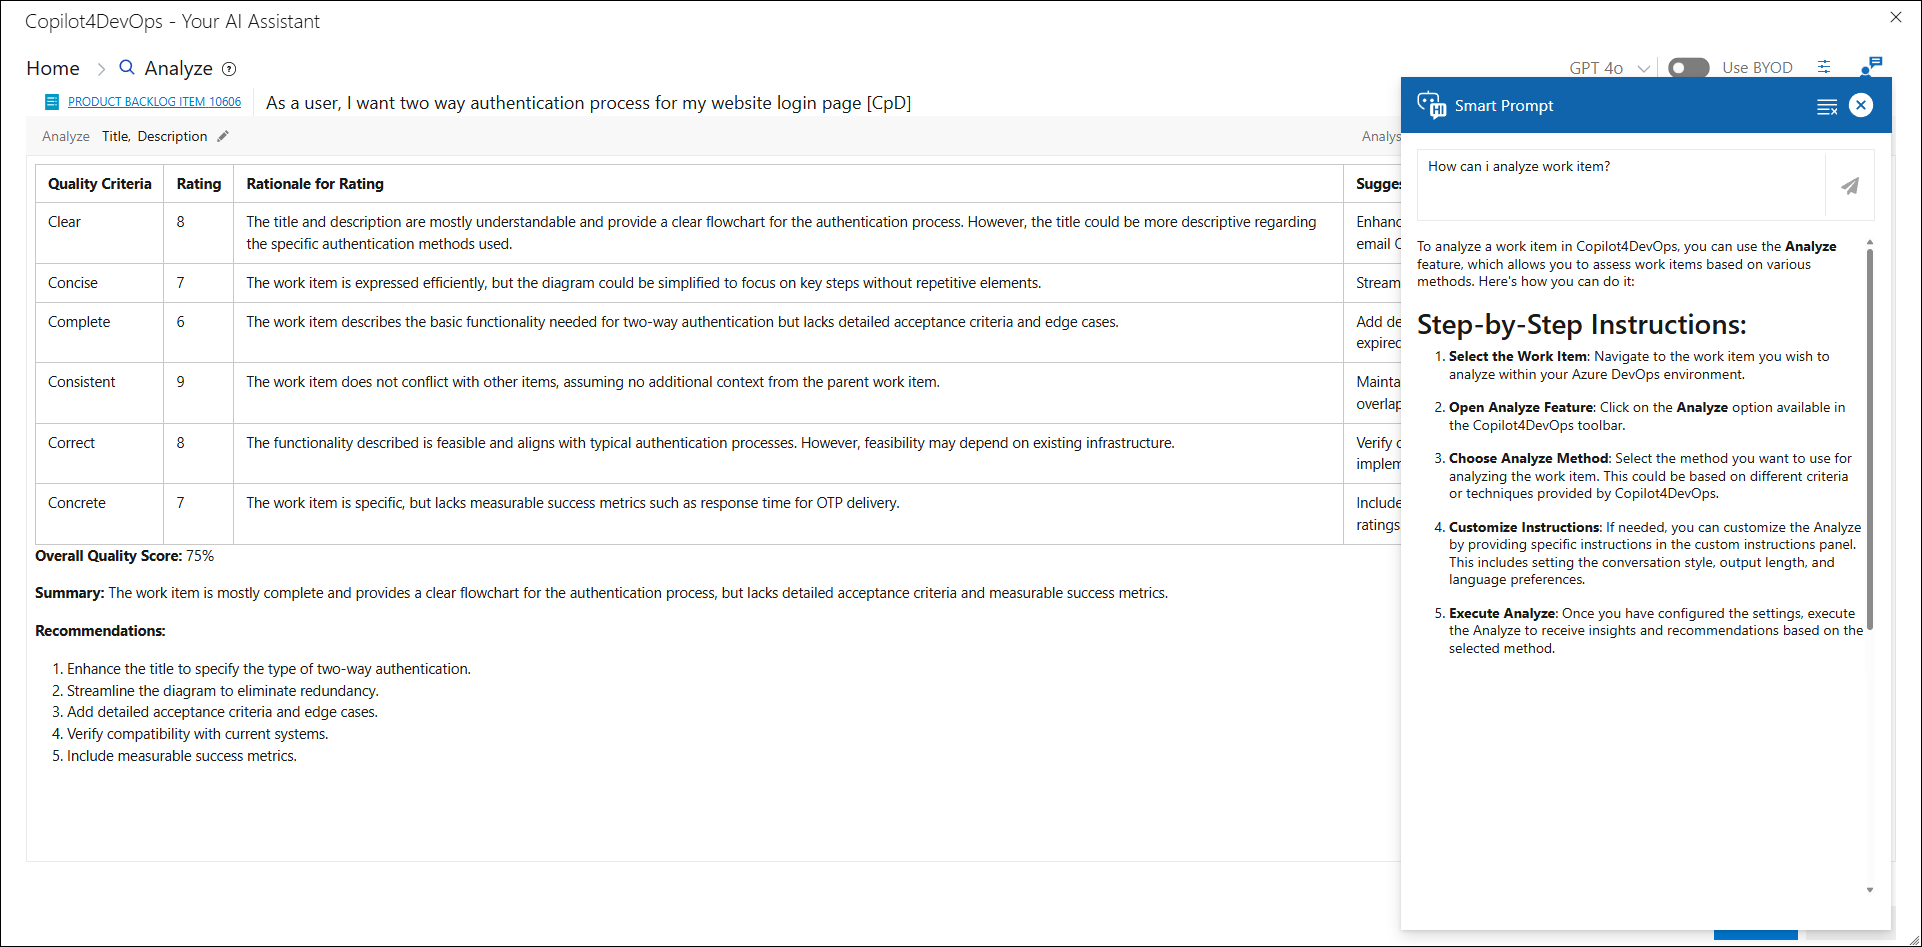Viewport: 1922px width, 947px height.
Task: Send the Smart Prompt message
Action: 1850,186
